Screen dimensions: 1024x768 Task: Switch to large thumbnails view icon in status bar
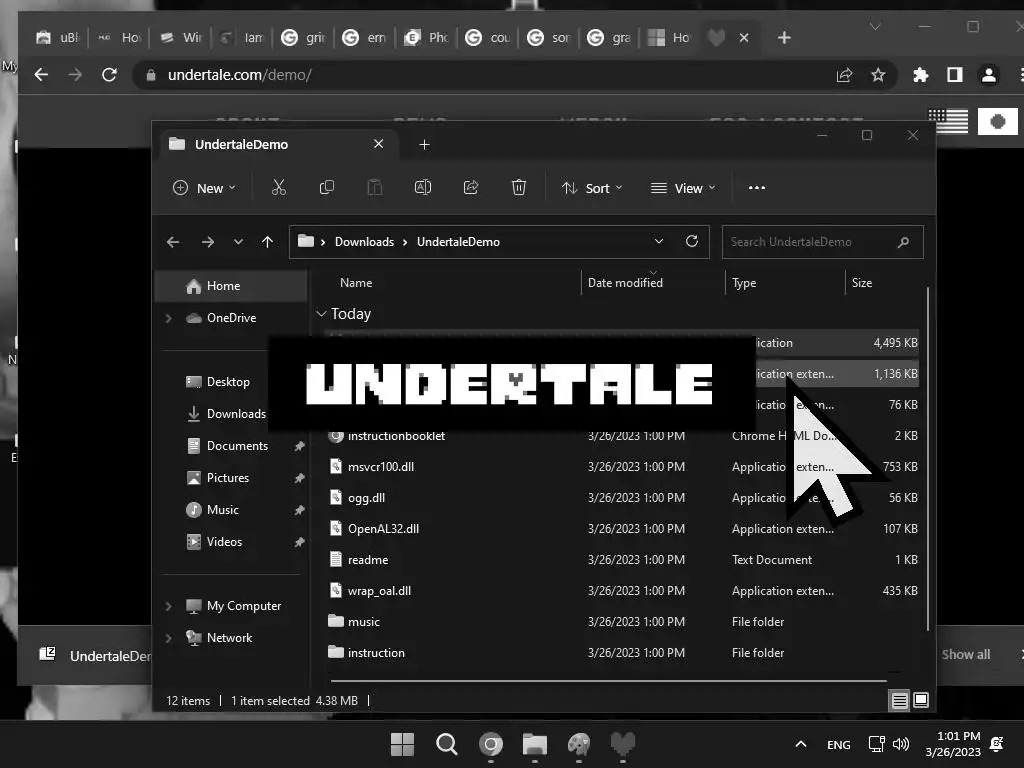pos(921,701)
